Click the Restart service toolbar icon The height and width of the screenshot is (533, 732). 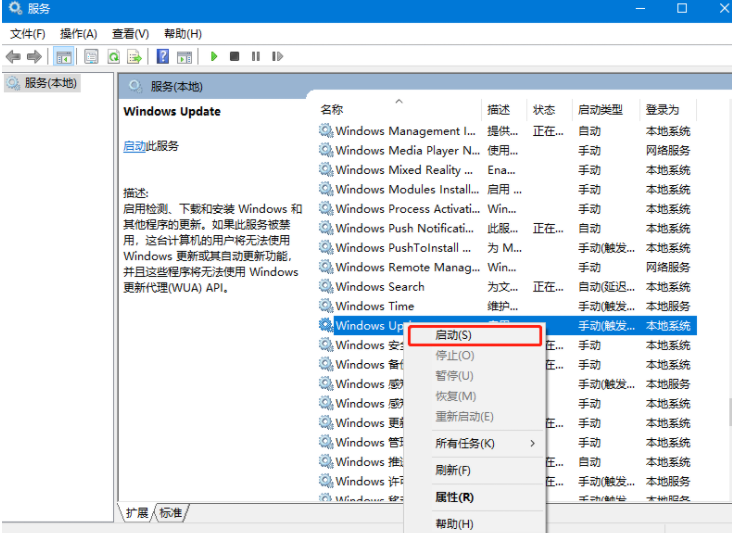pos(277,56)
